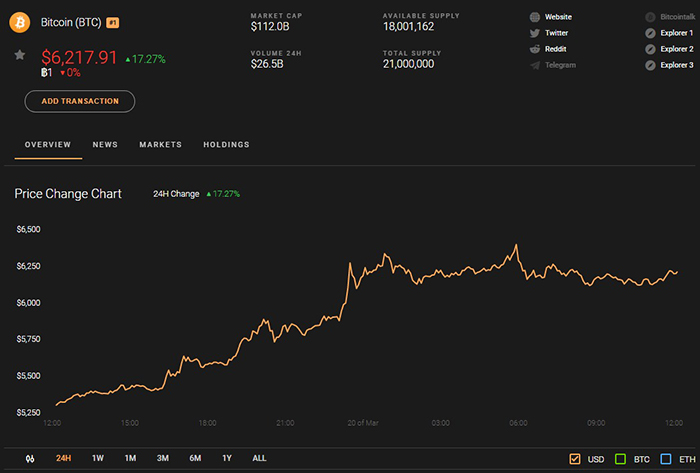Click the red 0% BTC change
Viewport: 700px width, 473px height.
(x=71, y=73)
